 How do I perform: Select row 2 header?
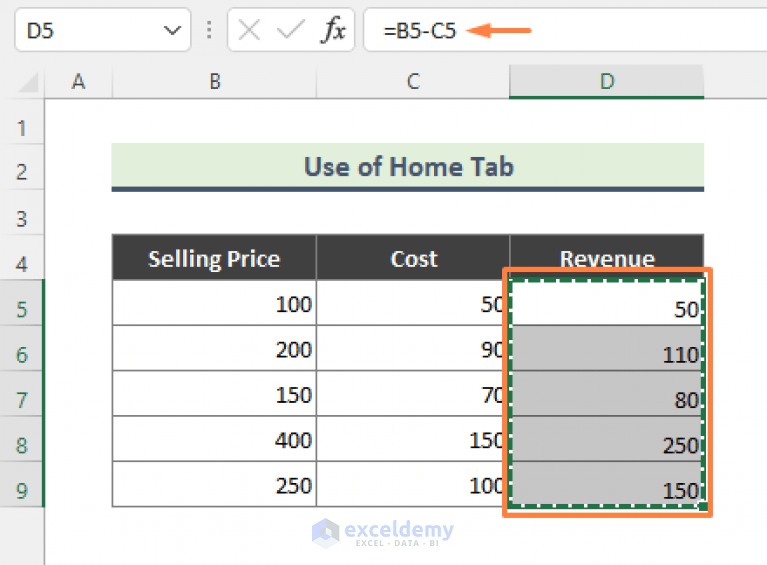22,167
